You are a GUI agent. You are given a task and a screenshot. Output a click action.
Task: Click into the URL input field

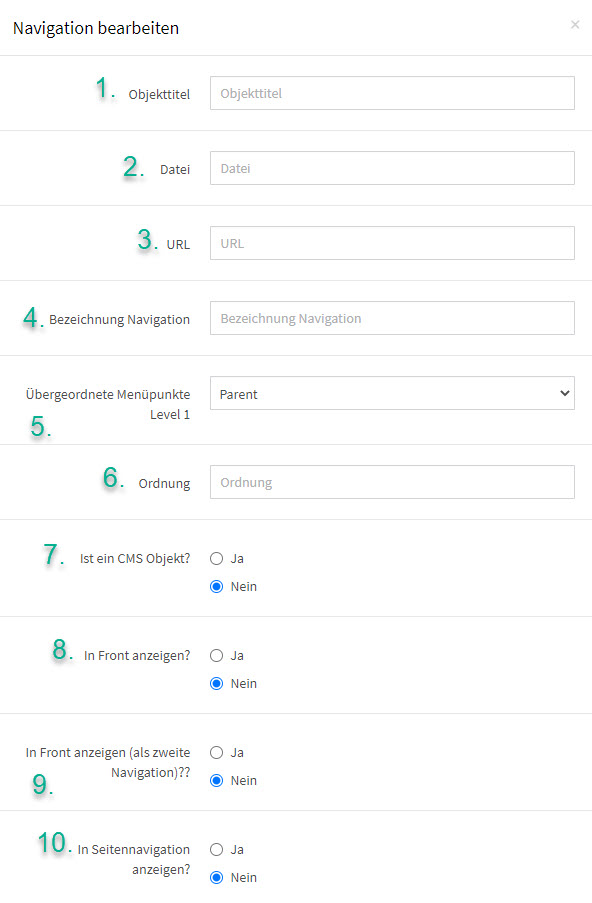coord(392,243)
